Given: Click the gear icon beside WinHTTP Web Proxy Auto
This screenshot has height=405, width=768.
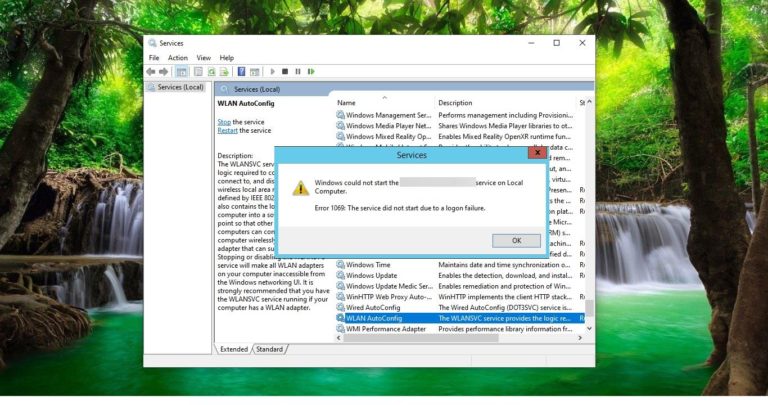Looking at the screenshot, I should 340,297.
